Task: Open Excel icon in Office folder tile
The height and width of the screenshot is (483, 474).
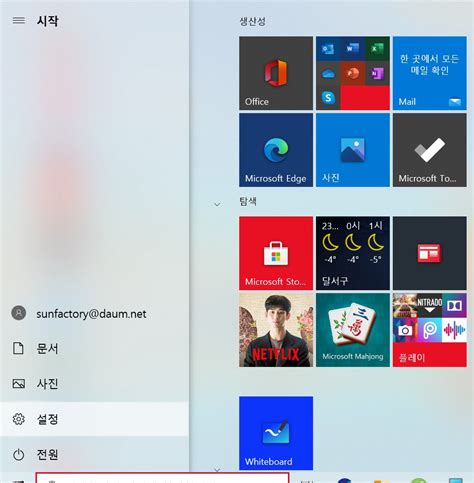Action: click(x=377, y=49)
